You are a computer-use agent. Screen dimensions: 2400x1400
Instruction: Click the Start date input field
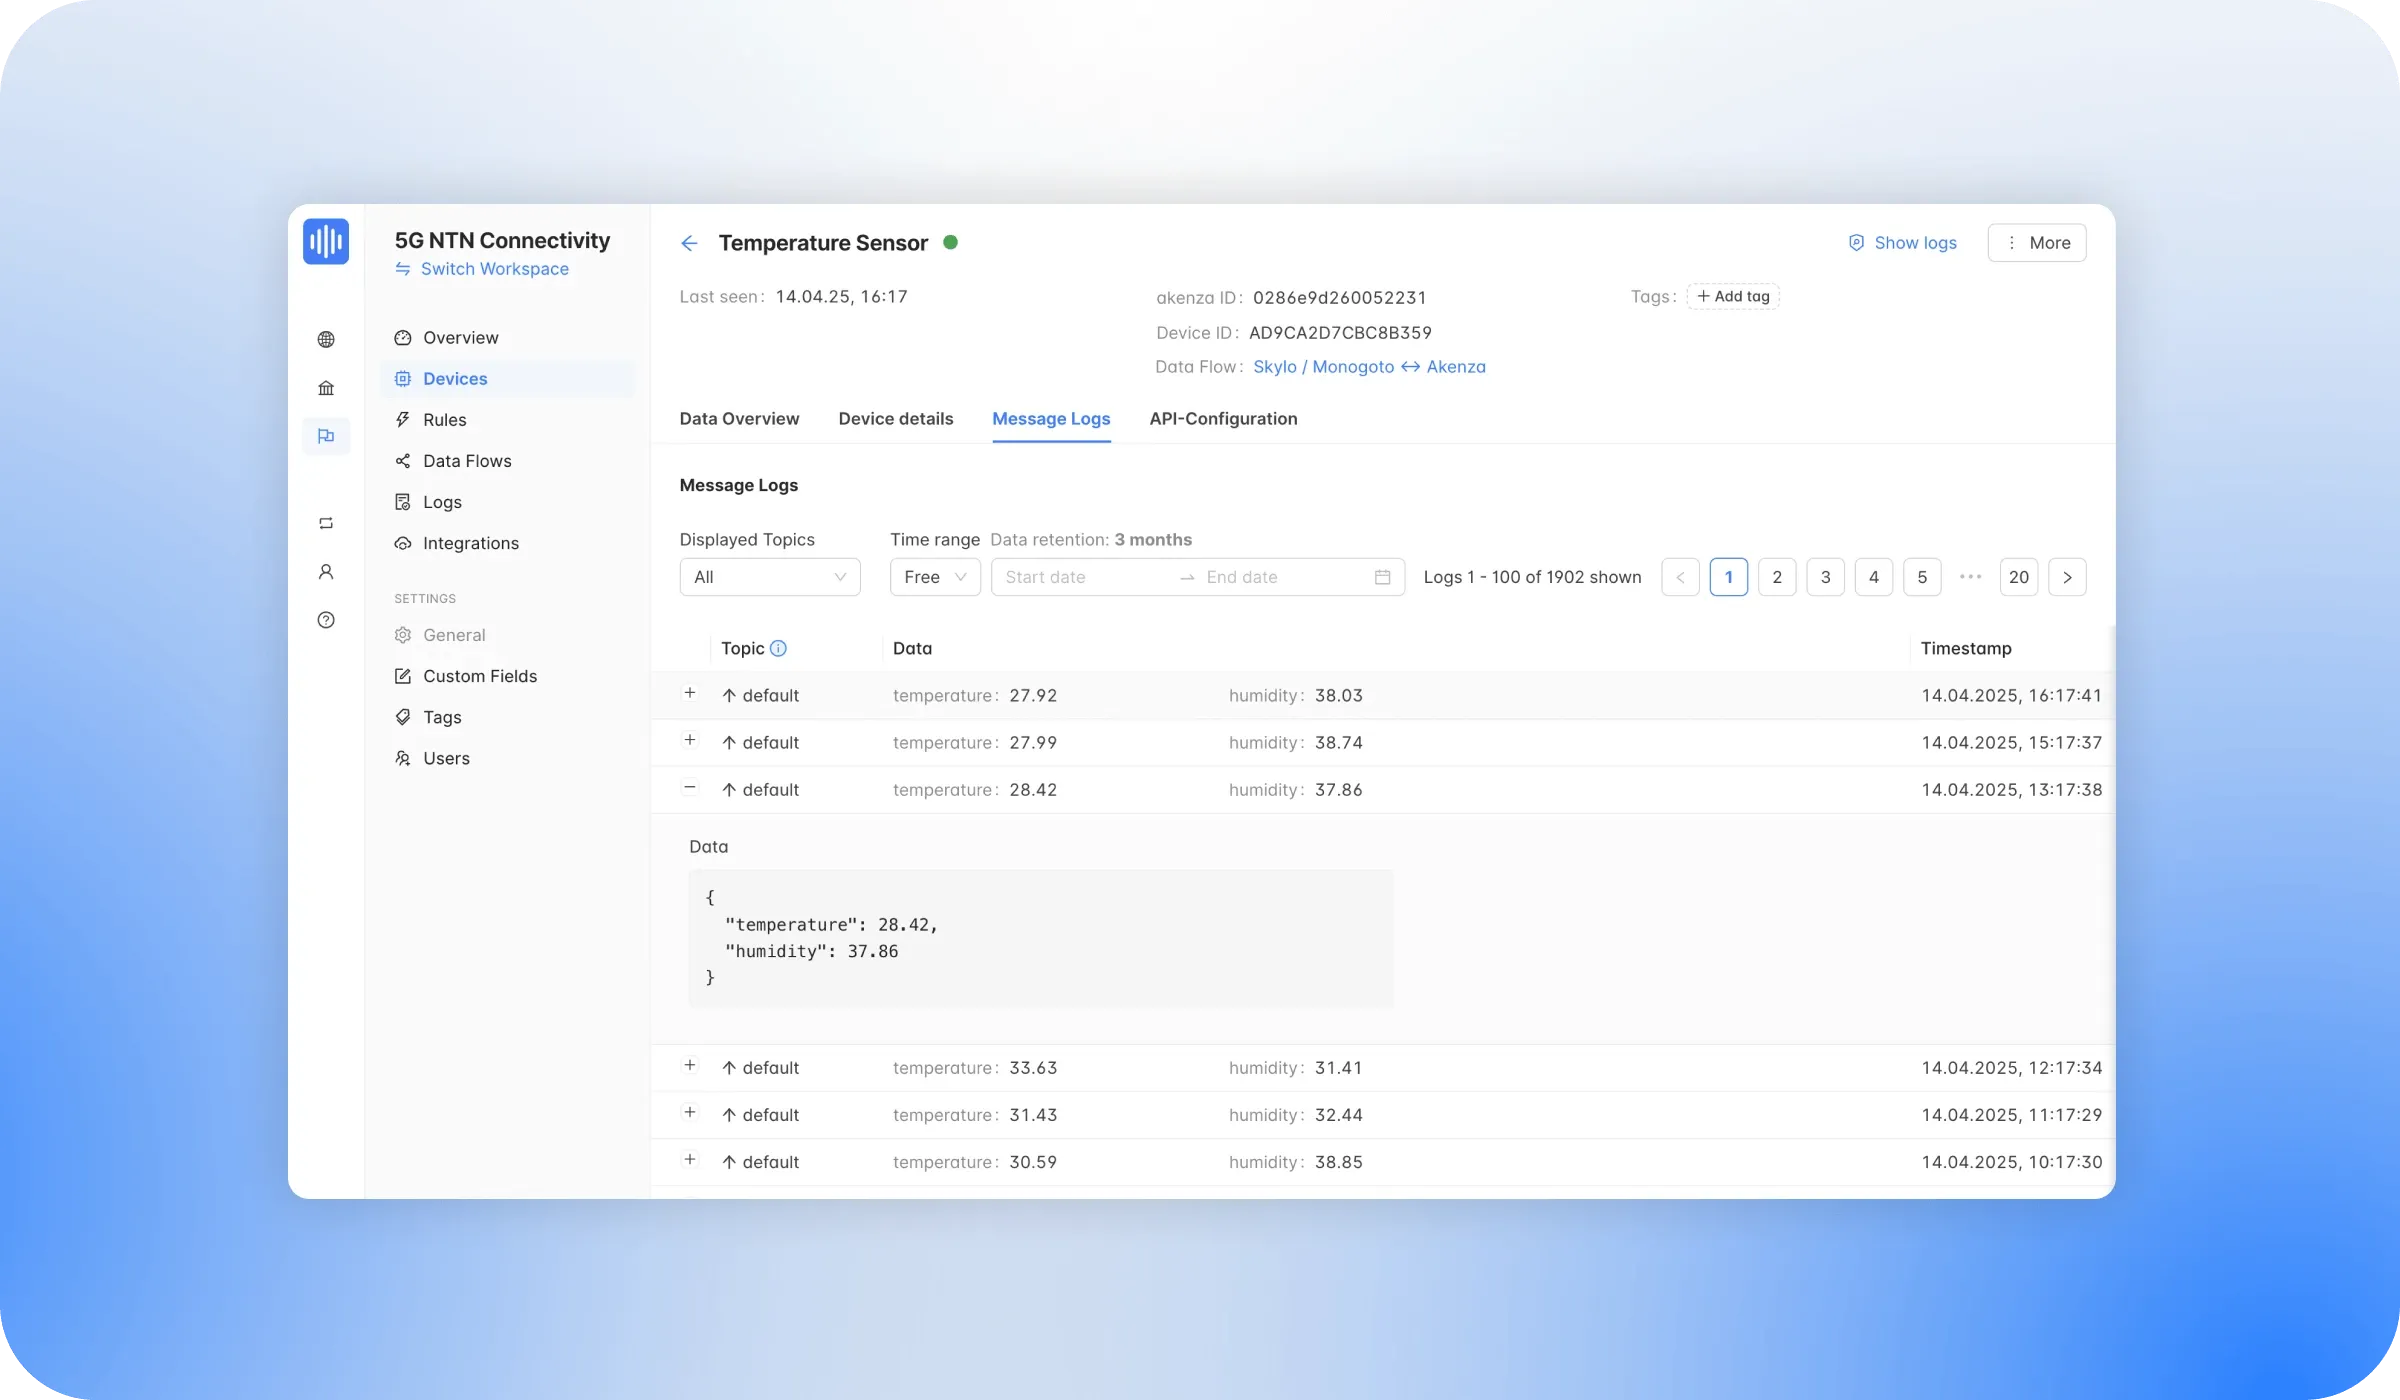tap(1085, 577)
